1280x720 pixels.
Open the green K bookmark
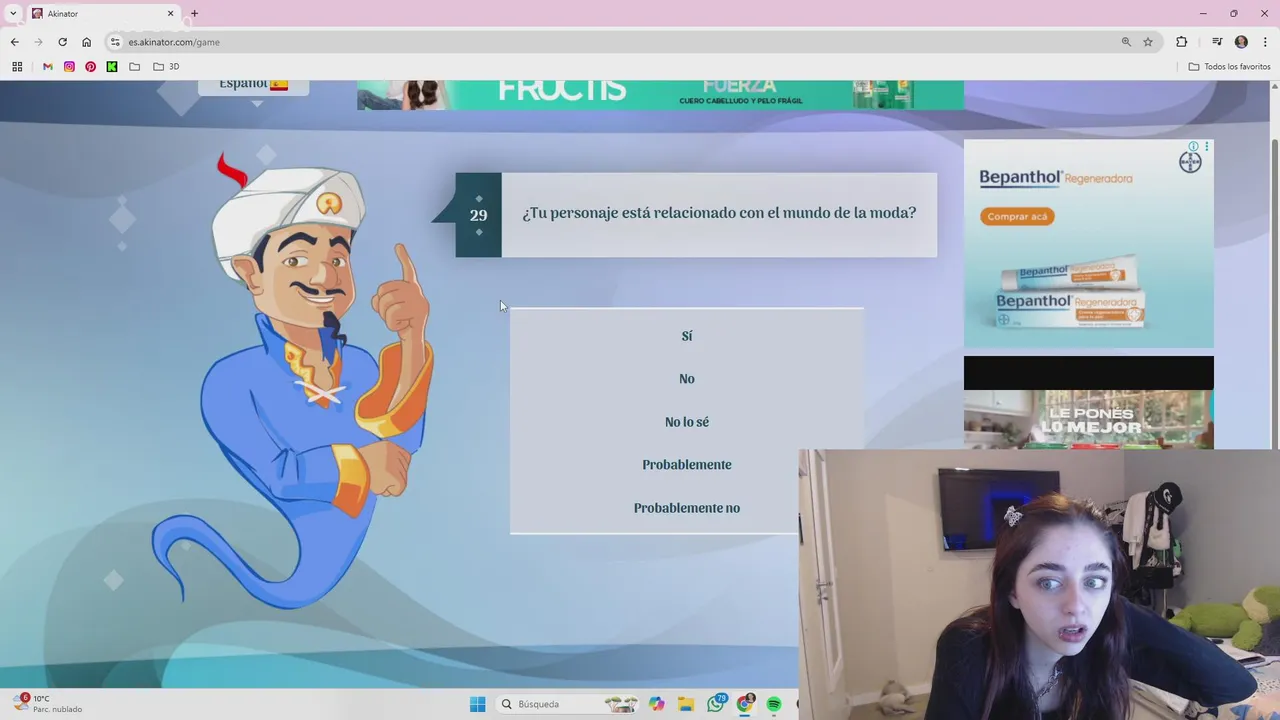pos(112,67)
